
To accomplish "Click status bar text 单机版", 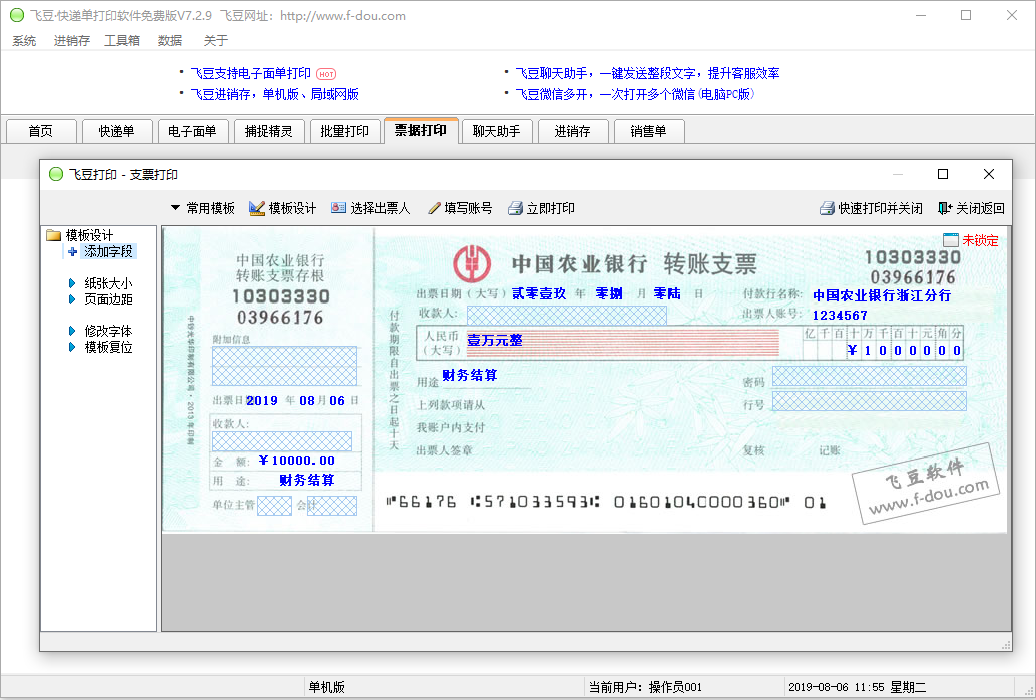I will coord(327,687).
